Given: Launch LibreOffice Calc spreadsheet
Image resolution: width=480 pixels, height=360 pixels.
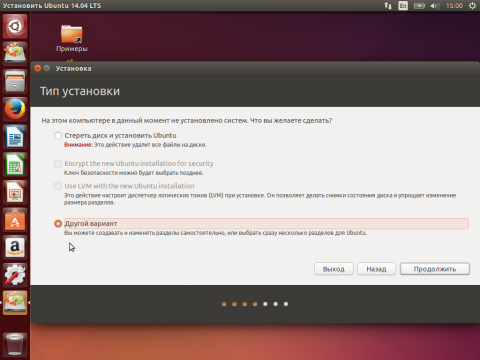Looking at the screenshot, I should [x=15, y=164].
